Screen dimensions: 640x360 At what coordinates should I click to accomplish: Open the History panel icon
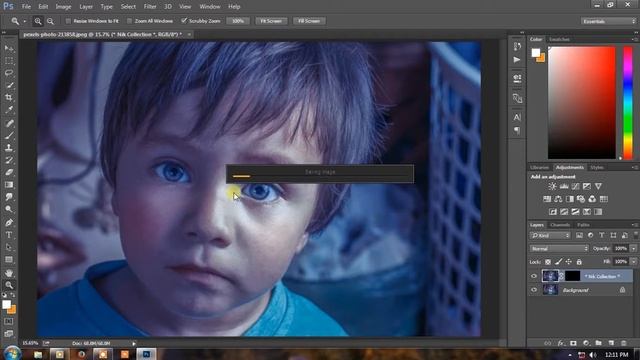tap(517, 47)
